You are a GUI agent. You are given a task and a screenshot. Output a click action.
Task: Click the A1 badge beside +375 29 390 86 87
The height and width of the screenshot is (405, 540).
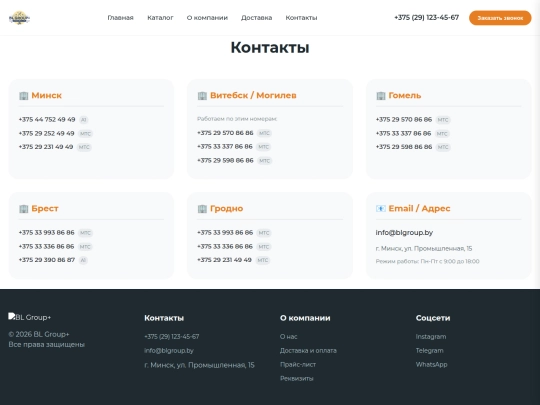[83, 260]
